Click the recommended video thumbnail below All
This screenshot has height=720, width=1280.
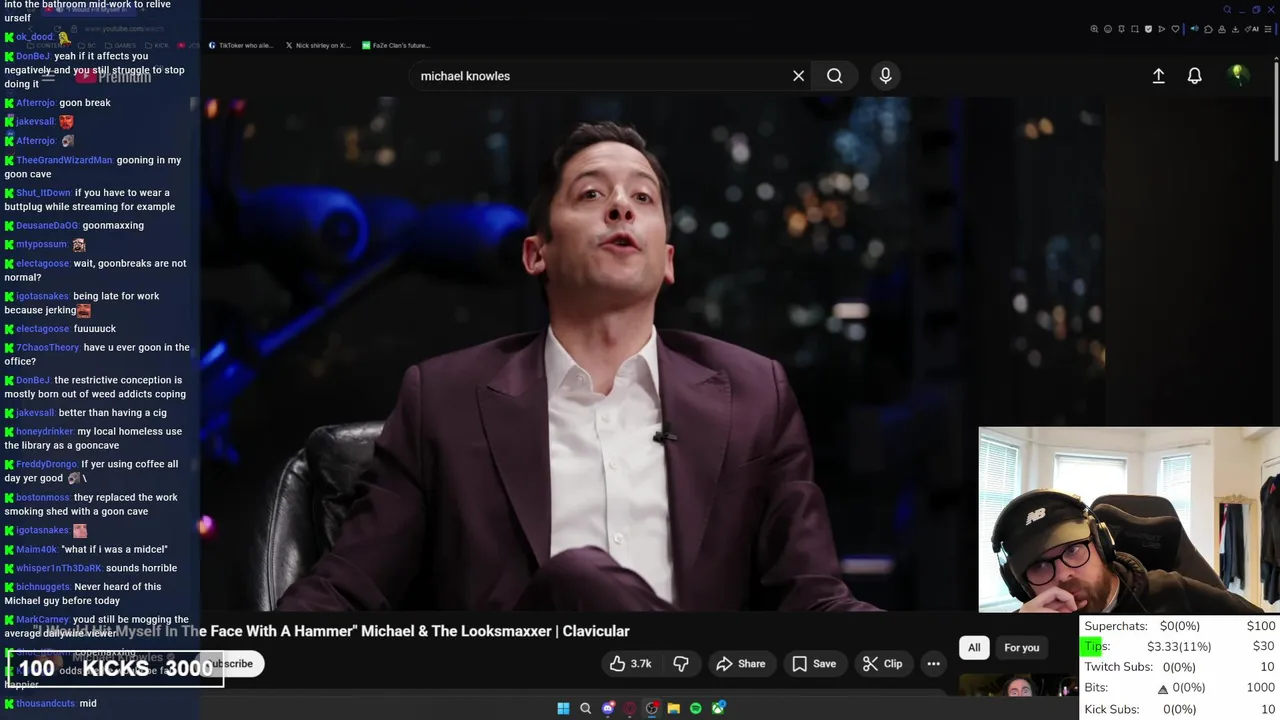point(1017,685)
